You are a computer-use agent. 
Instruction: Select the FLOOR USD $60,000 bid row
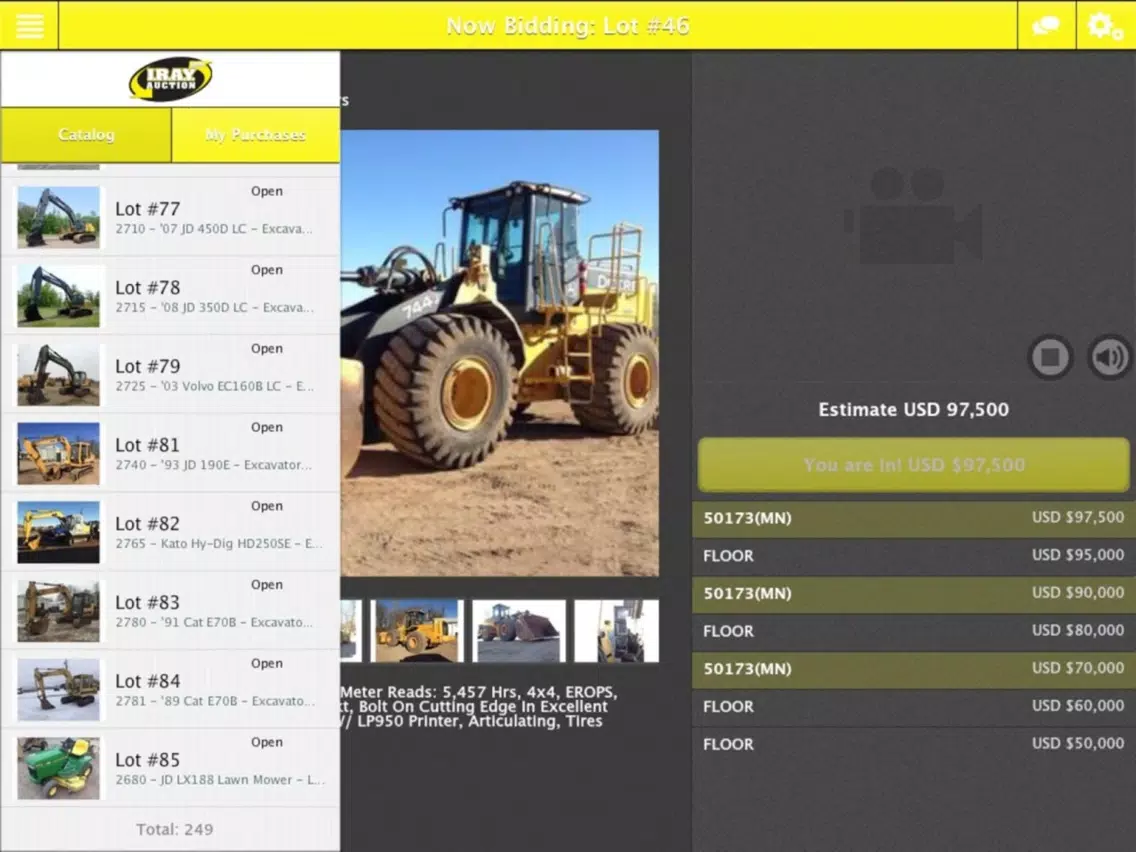(914, 706)
